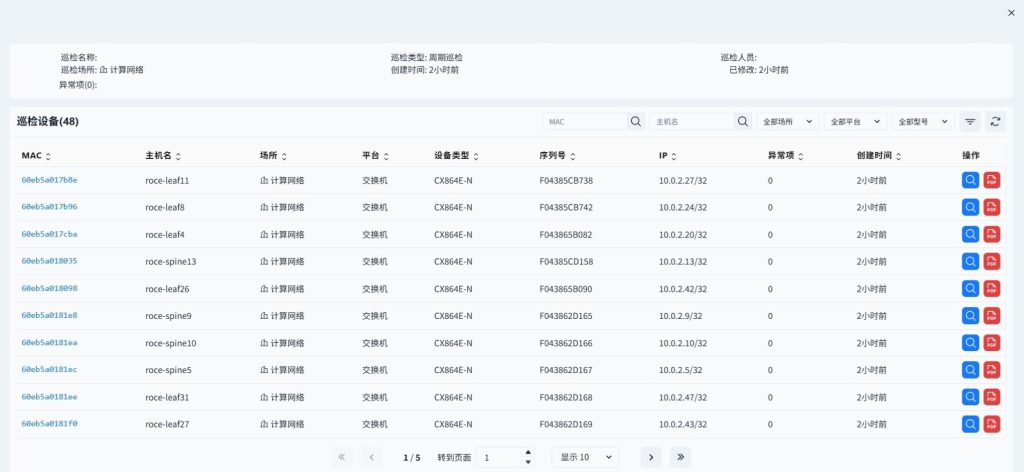This screenshot has height=472, width=1024.
Task: Click the search icon beside 主机名 field
Action: click(743, 121)
